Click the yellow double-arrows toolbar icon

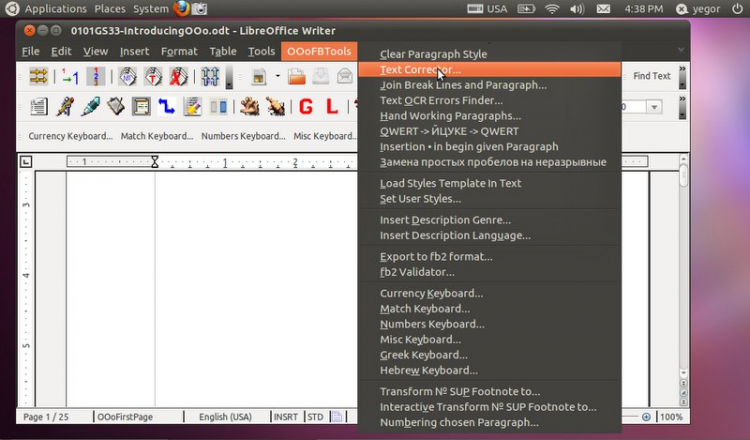(38, 77)
